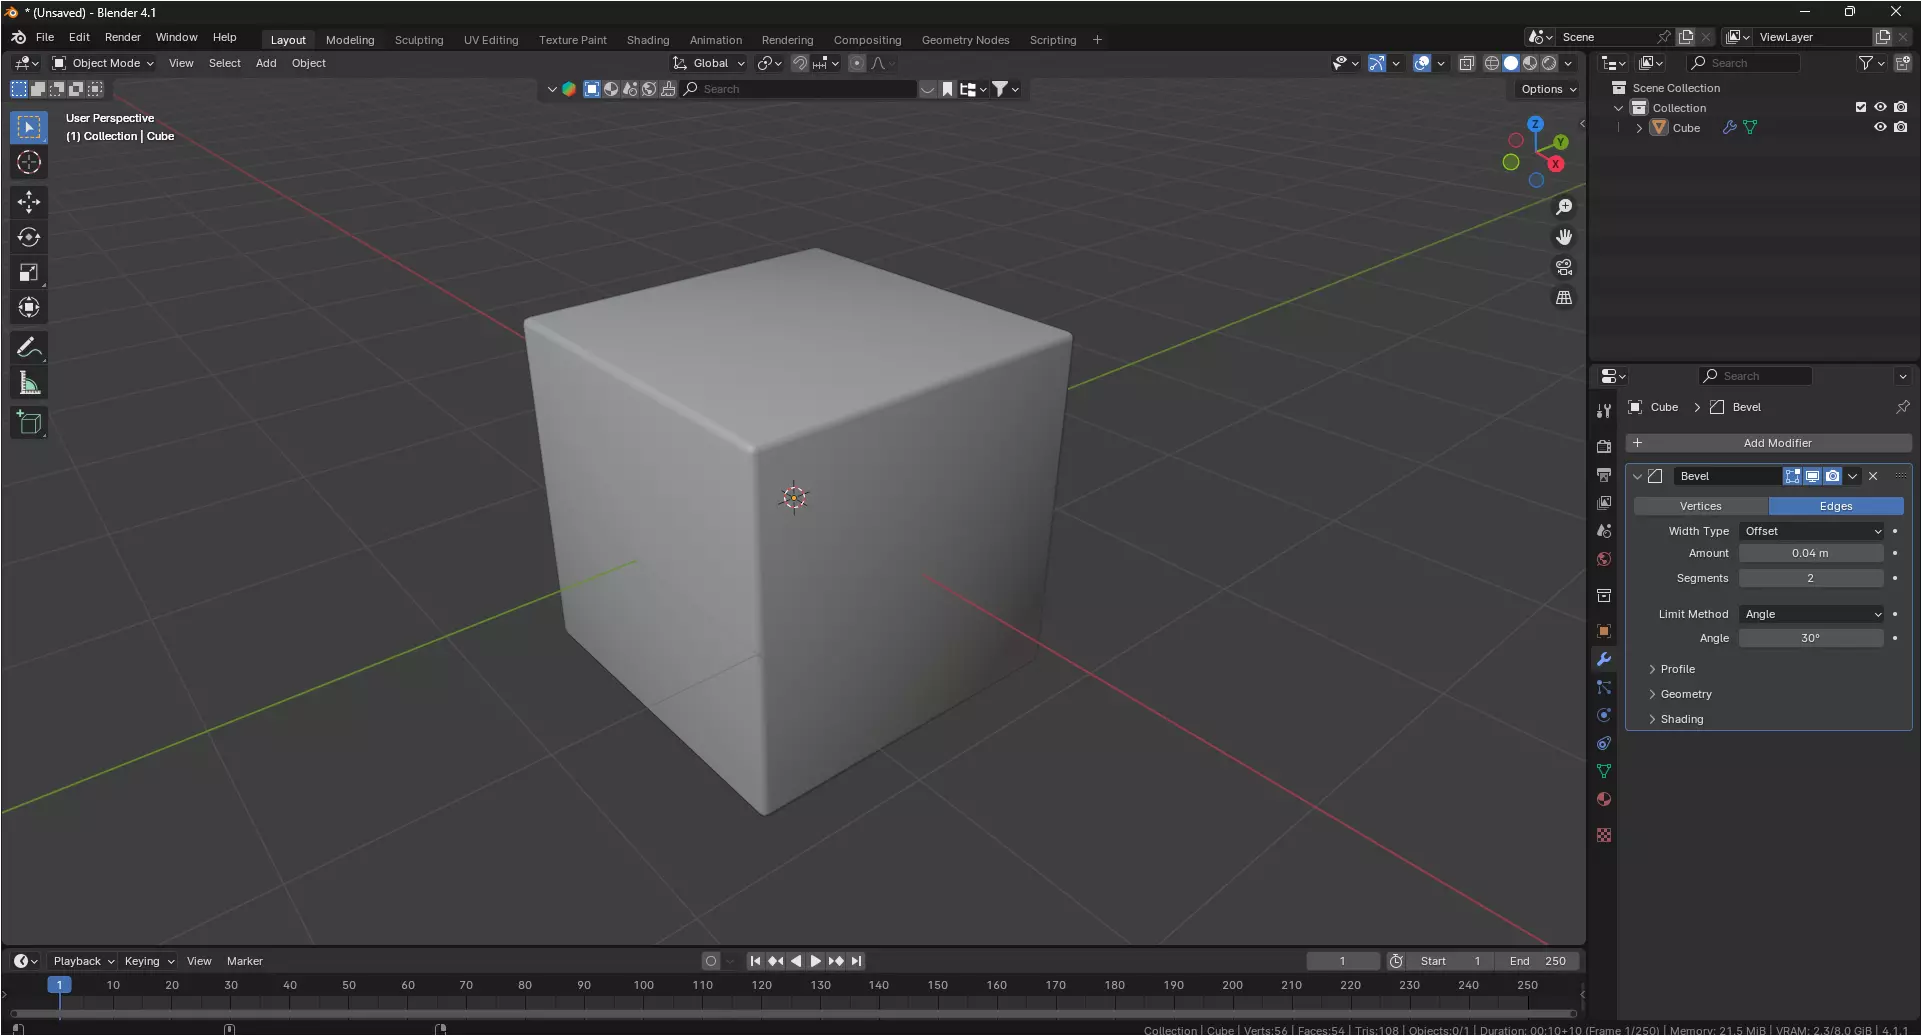Open the viewport Options dropdown
Image resolution: width=1922 pixels, height=1036 pixels.
[x=1548, y=89]
